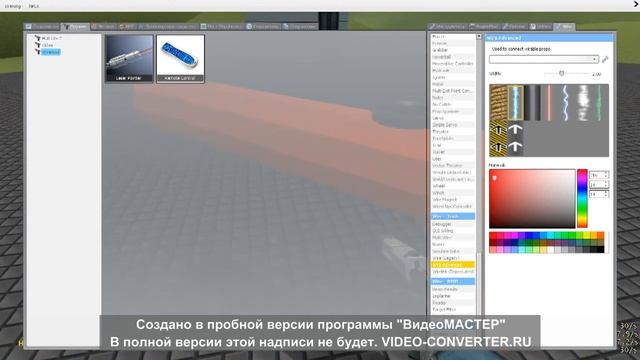Click the rainbow hue strip
The width and height of the screenshot is (640, 360).
pos(582,198)
